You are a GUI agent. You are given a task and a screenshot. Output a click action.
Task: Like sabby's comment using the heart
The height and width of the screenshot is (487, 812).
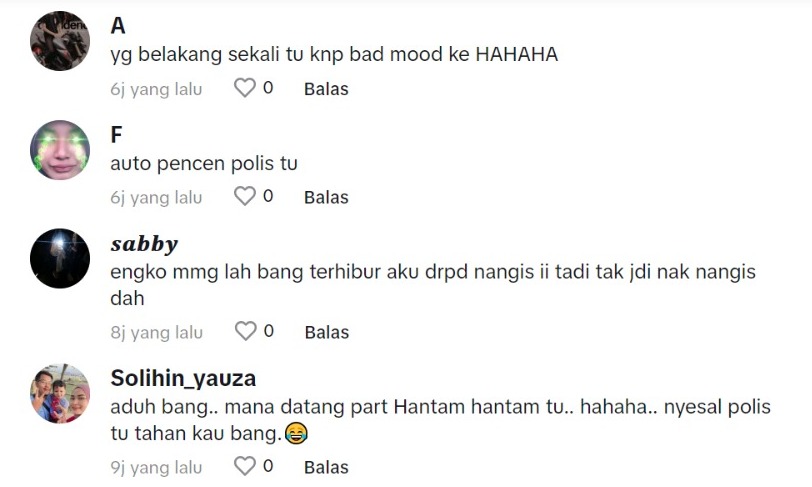[x=245, y=332]
